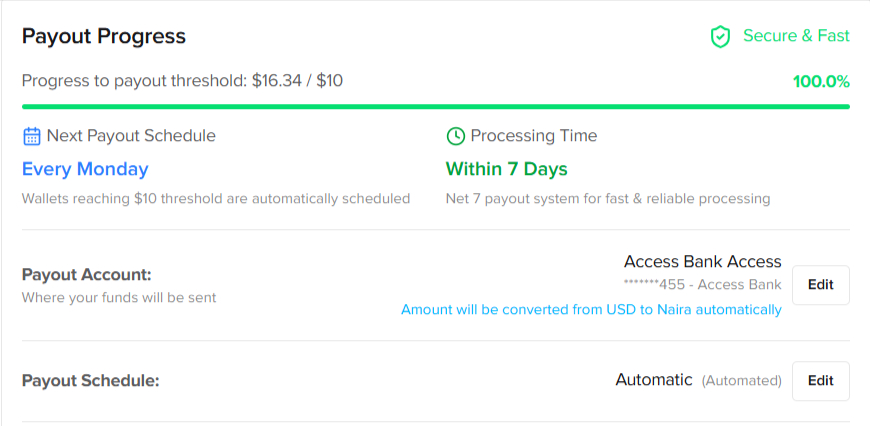
Task: Click the masked account number ending 455
Action: pyautogui.click(x=702, y=285)
